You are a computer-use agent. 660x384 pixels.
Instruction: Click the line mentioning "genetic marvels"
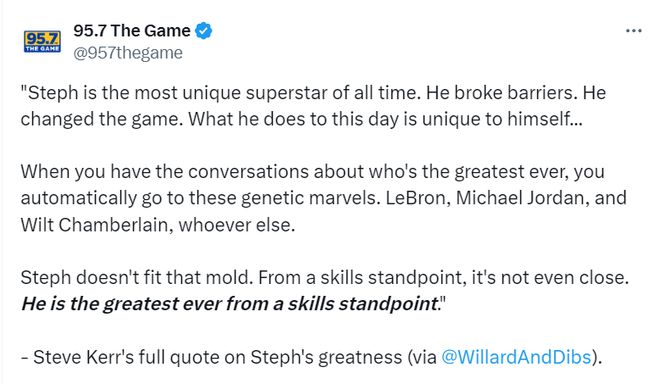[323, 198]
